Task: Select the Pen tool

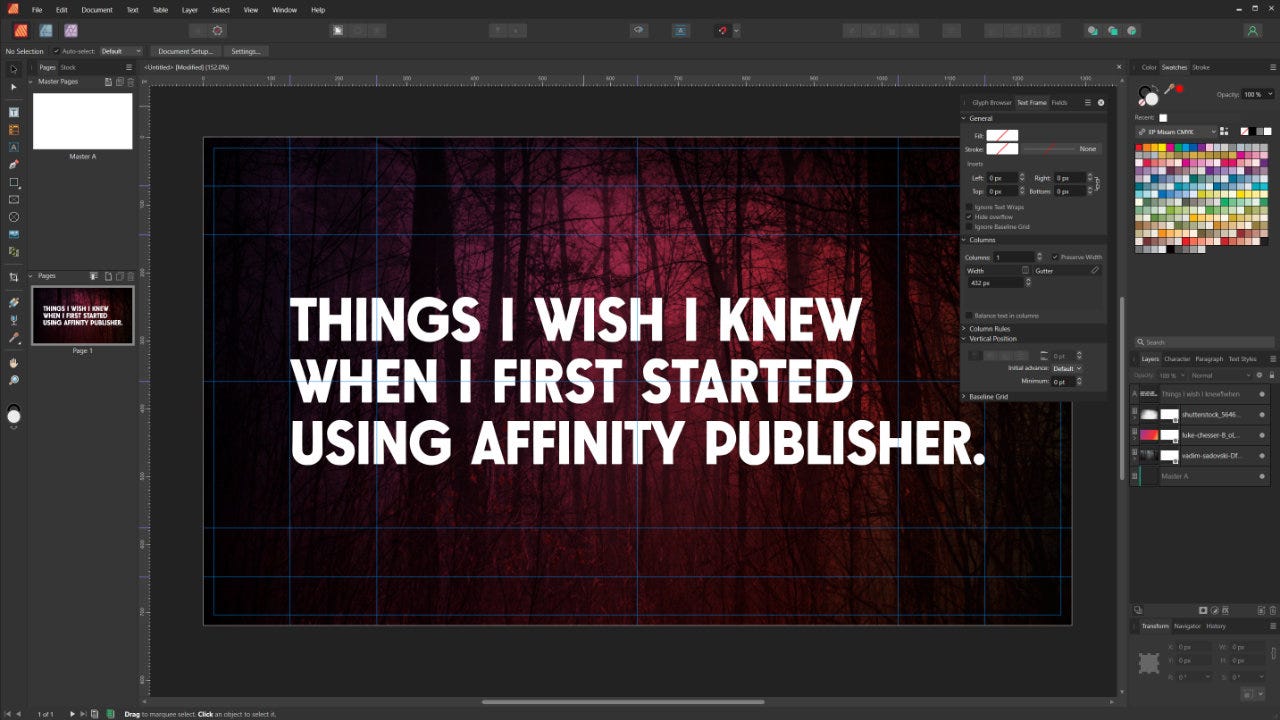Action: 13,165
